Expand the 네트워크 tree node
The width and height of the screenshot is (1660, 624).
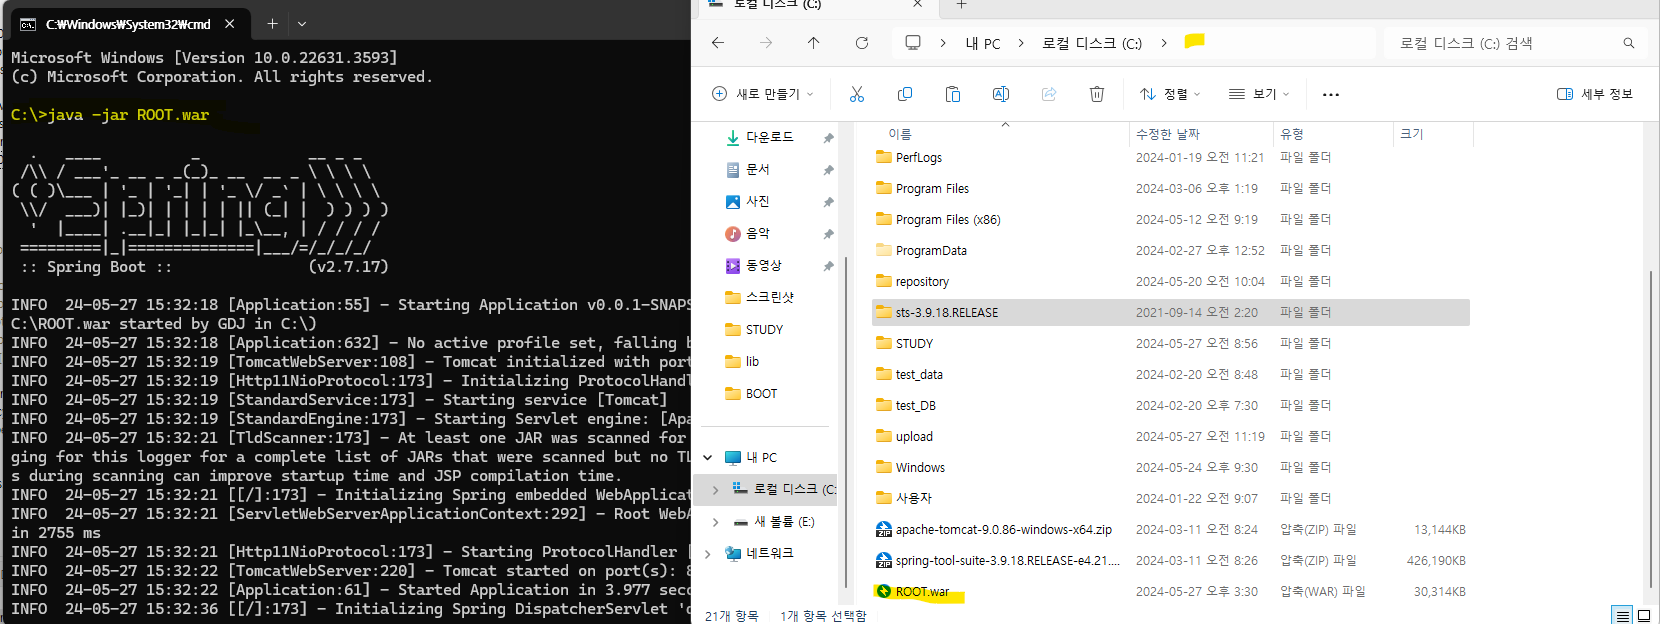[x=708, y=553]
